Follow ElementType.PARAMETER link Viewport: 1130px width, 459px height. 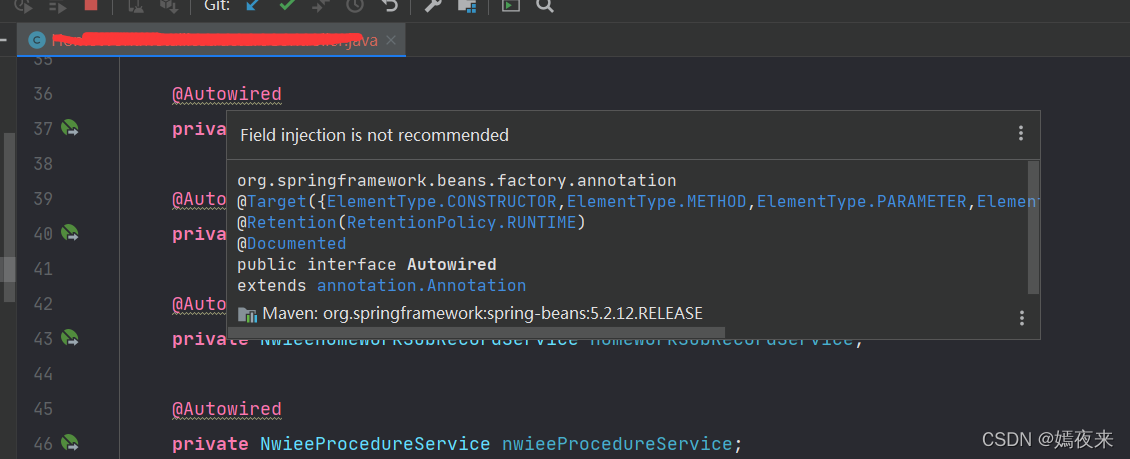coord(861,202)
